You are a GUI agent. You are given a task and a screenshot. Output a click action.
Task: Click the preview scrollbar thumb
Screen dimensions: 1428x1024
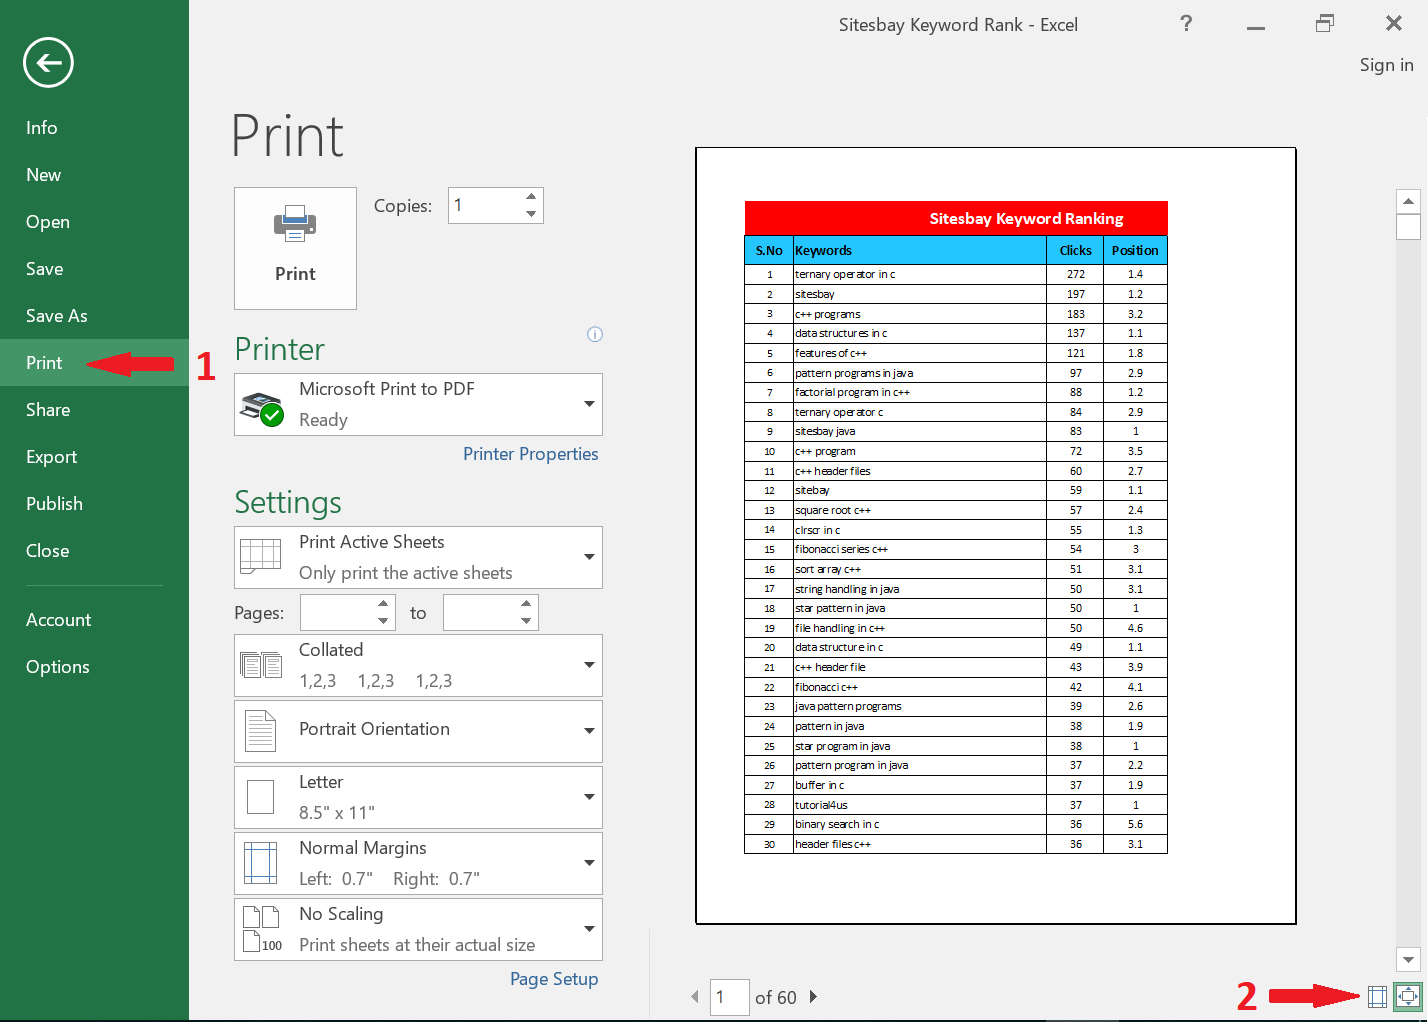1408,227
